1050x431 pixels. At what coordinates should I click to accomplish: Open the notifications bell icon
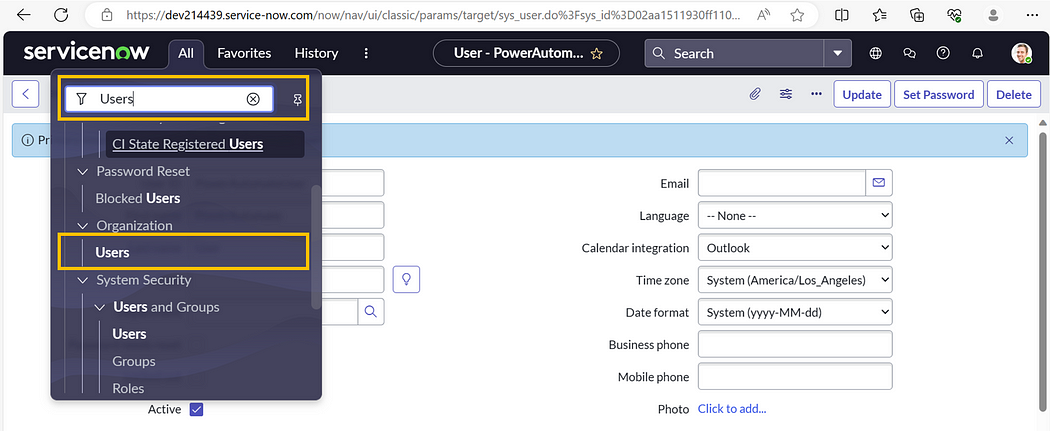[x=978, y=53]
